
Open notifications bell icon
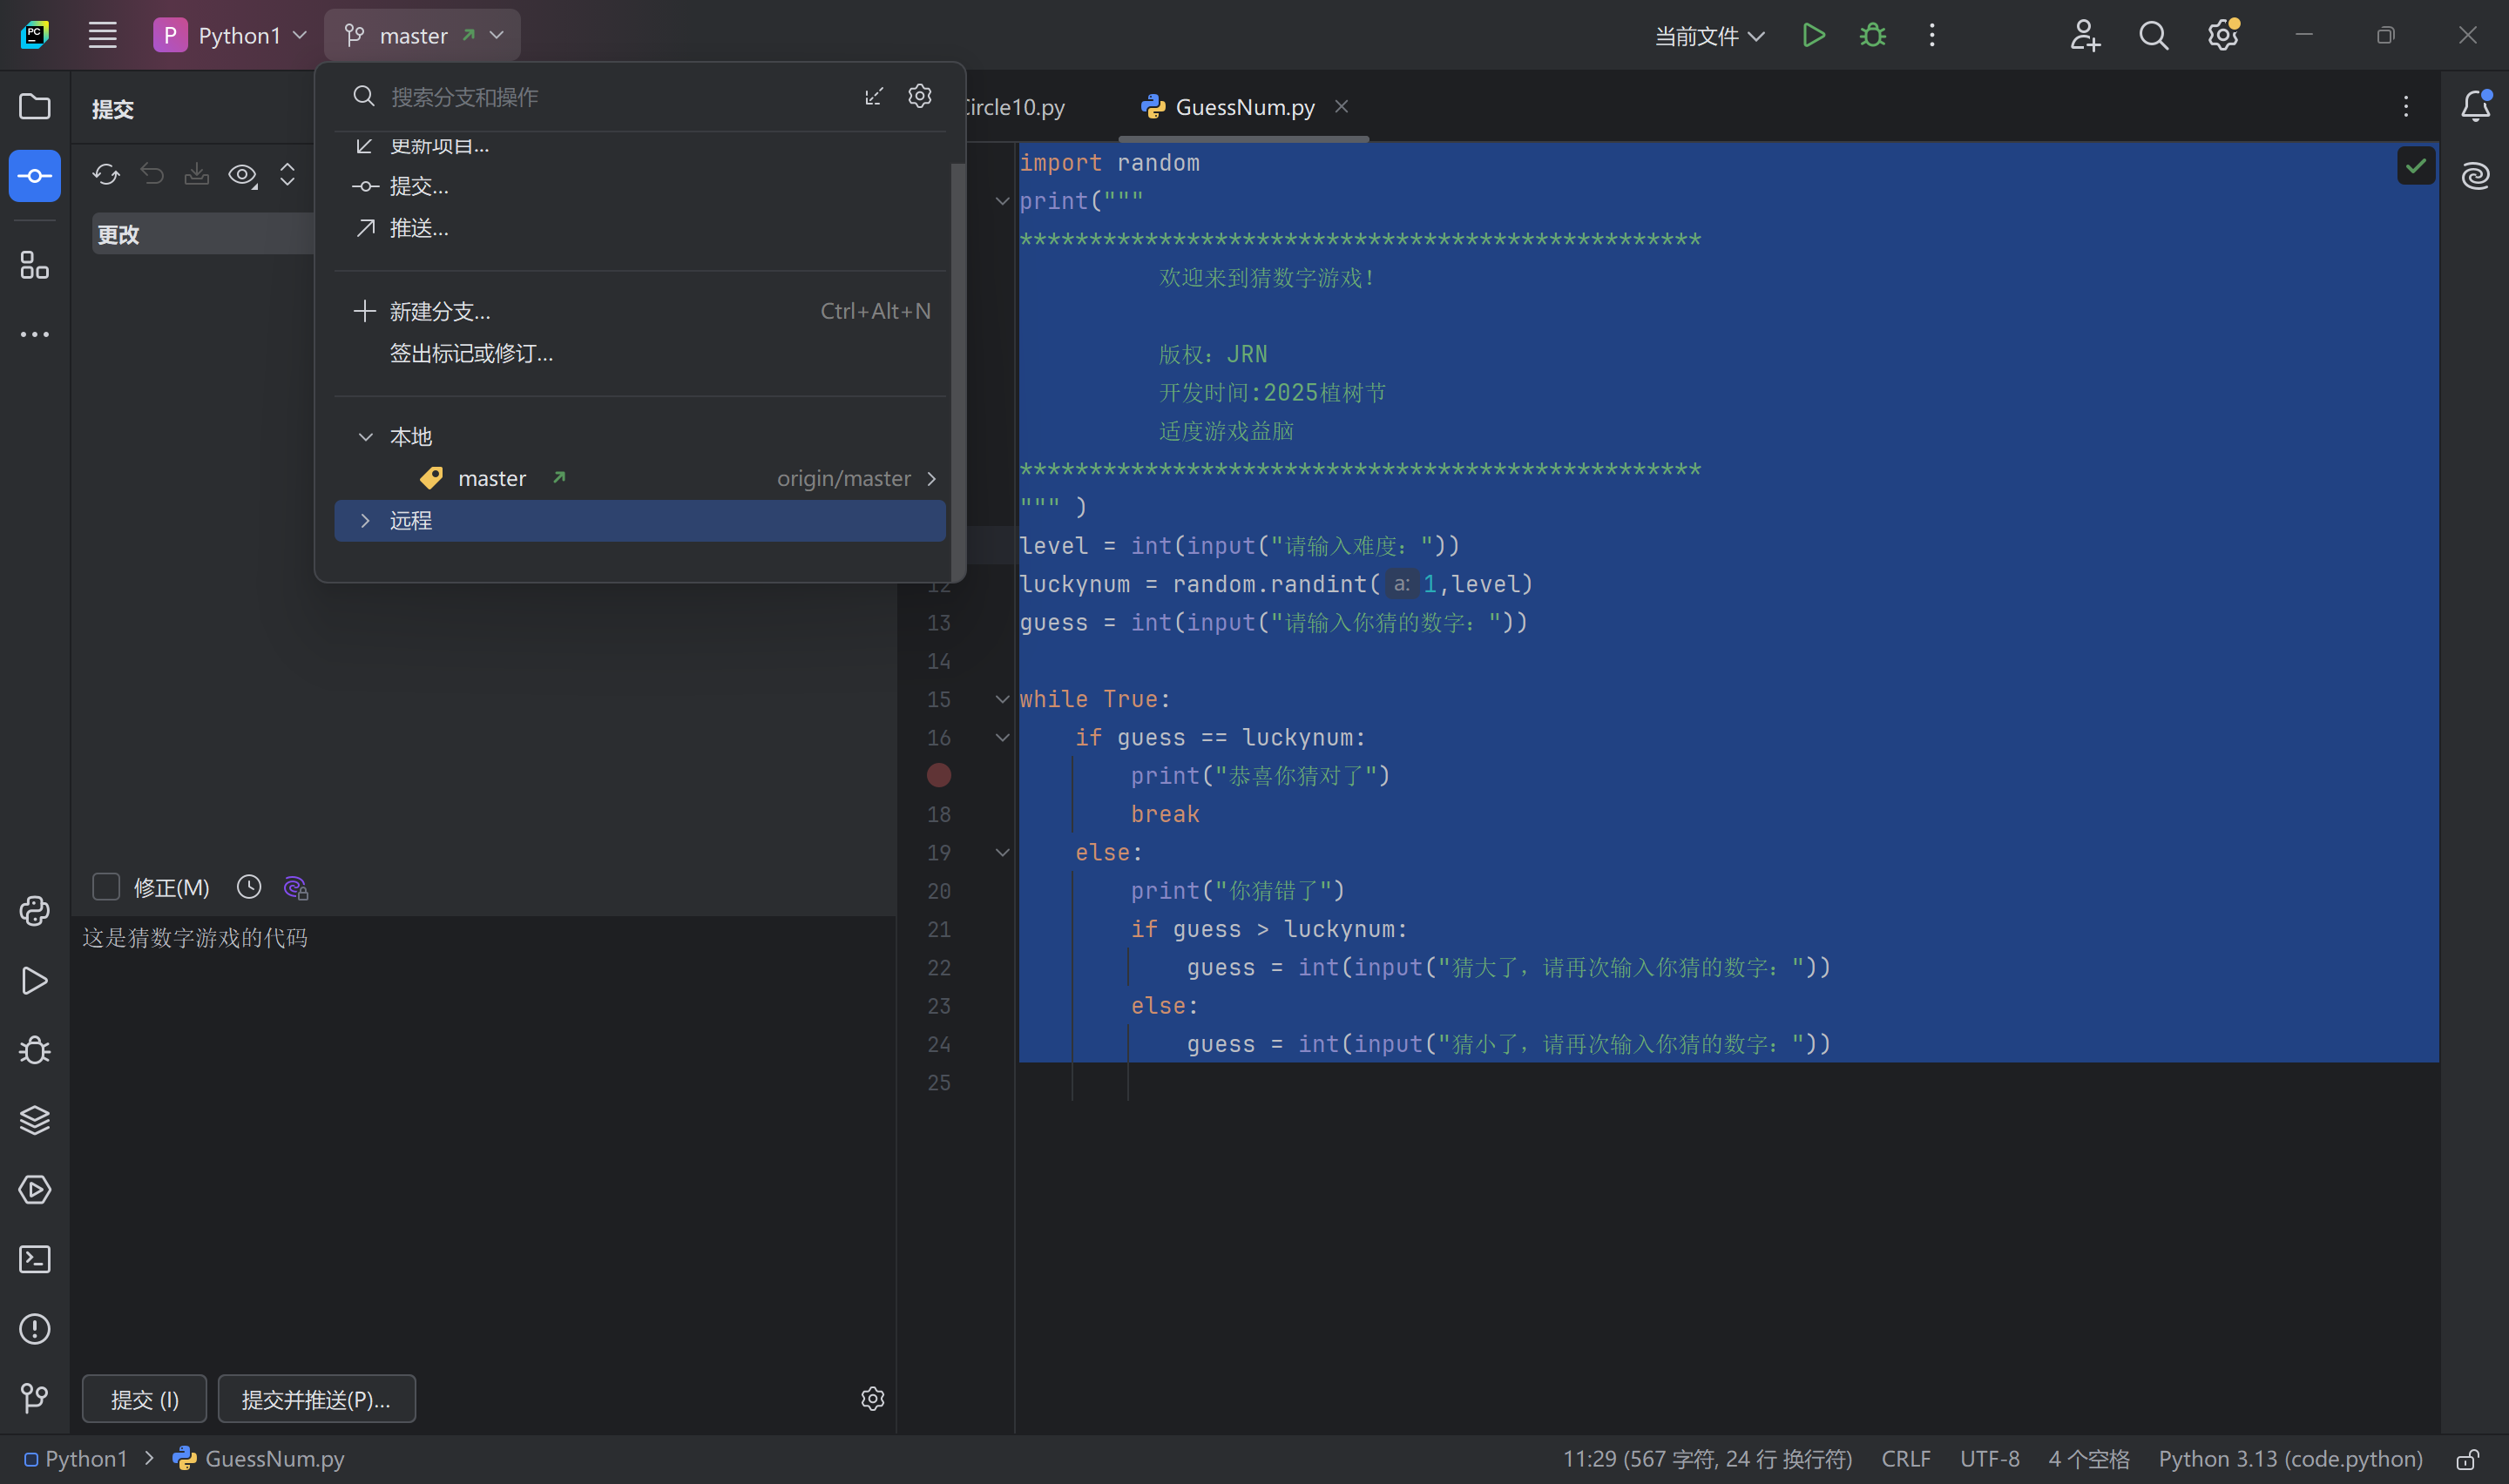click(2475, 106)
